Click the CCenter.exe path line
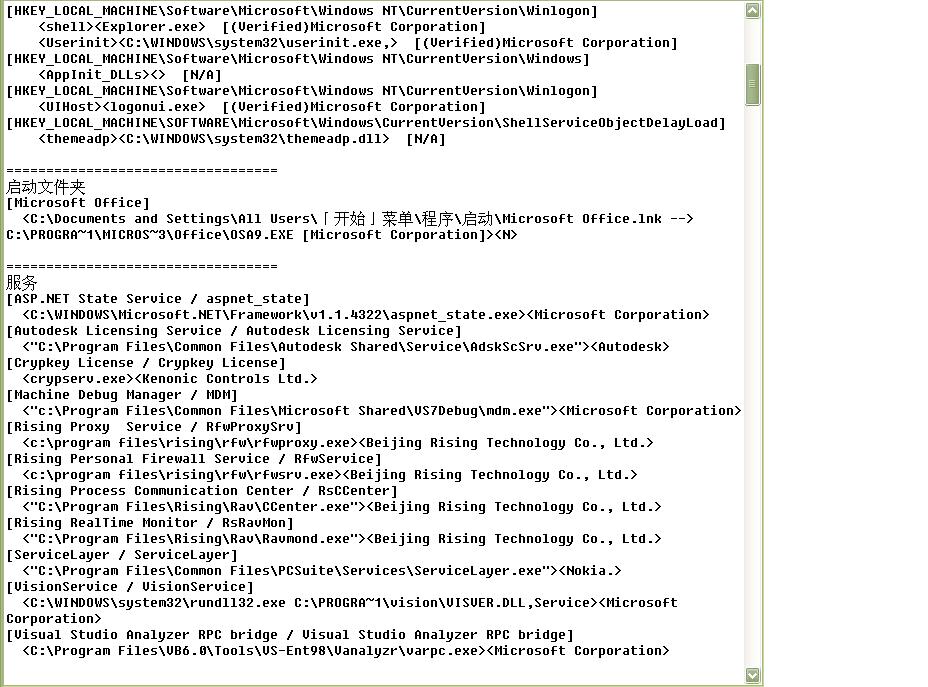928x687 pixels. 341,507
